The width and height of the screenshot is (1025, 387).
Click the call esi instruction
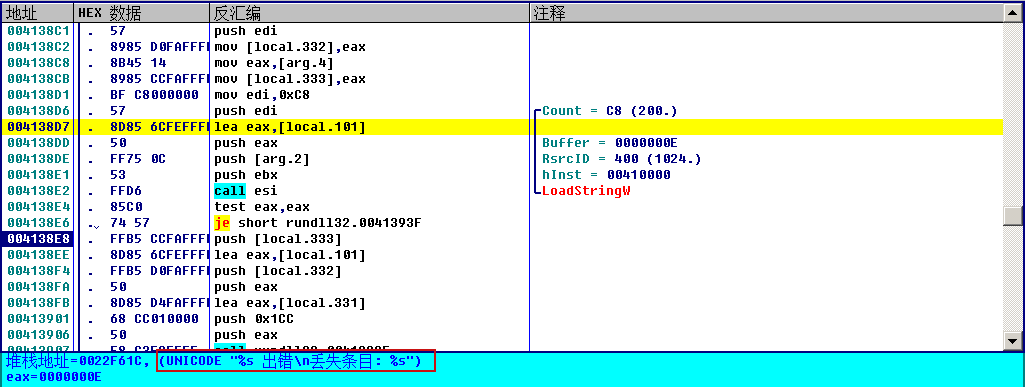click(x=246, y=191)
